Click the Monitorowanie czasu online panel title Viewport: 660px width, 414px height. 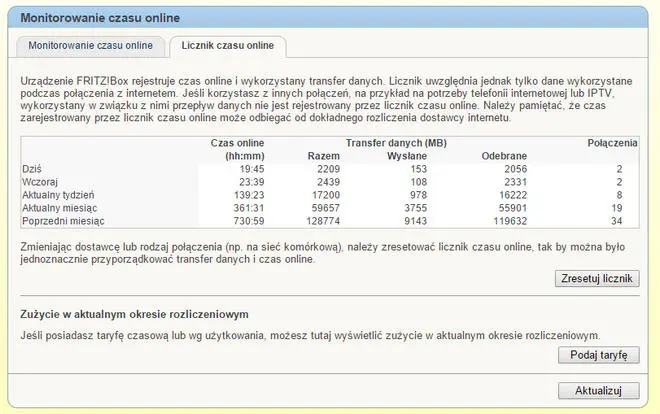point(100,18)
